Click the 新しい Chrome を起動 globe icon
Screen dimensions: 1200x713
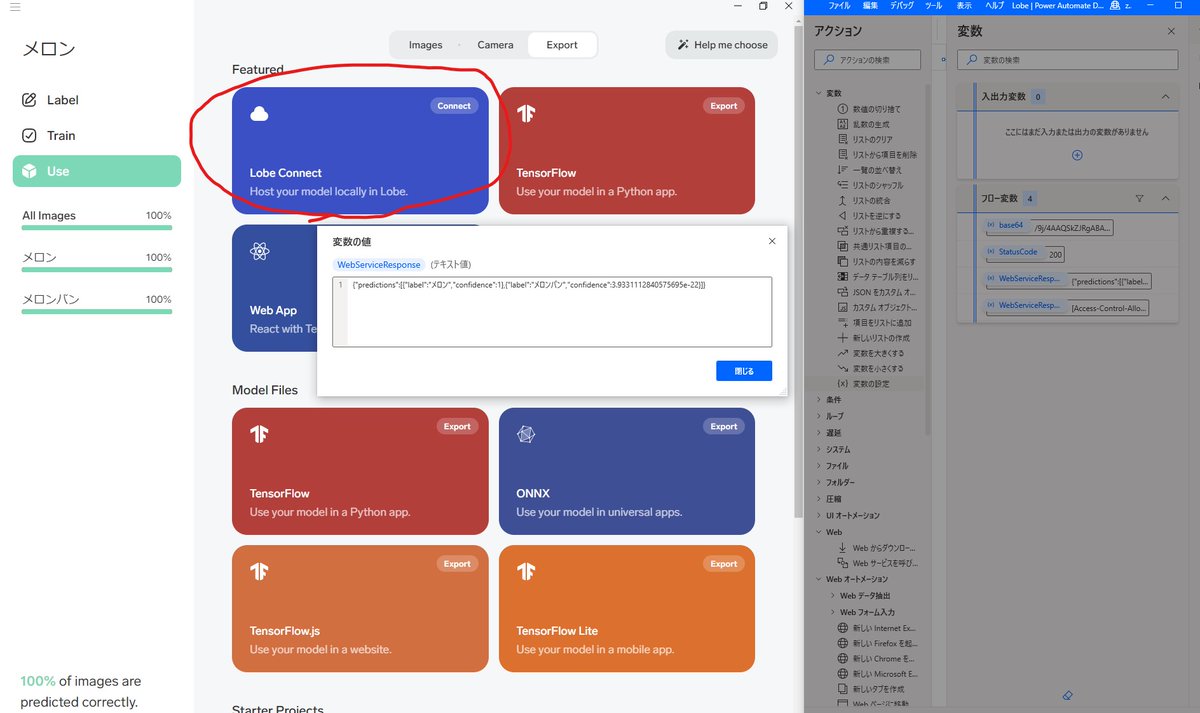point(843,659)
